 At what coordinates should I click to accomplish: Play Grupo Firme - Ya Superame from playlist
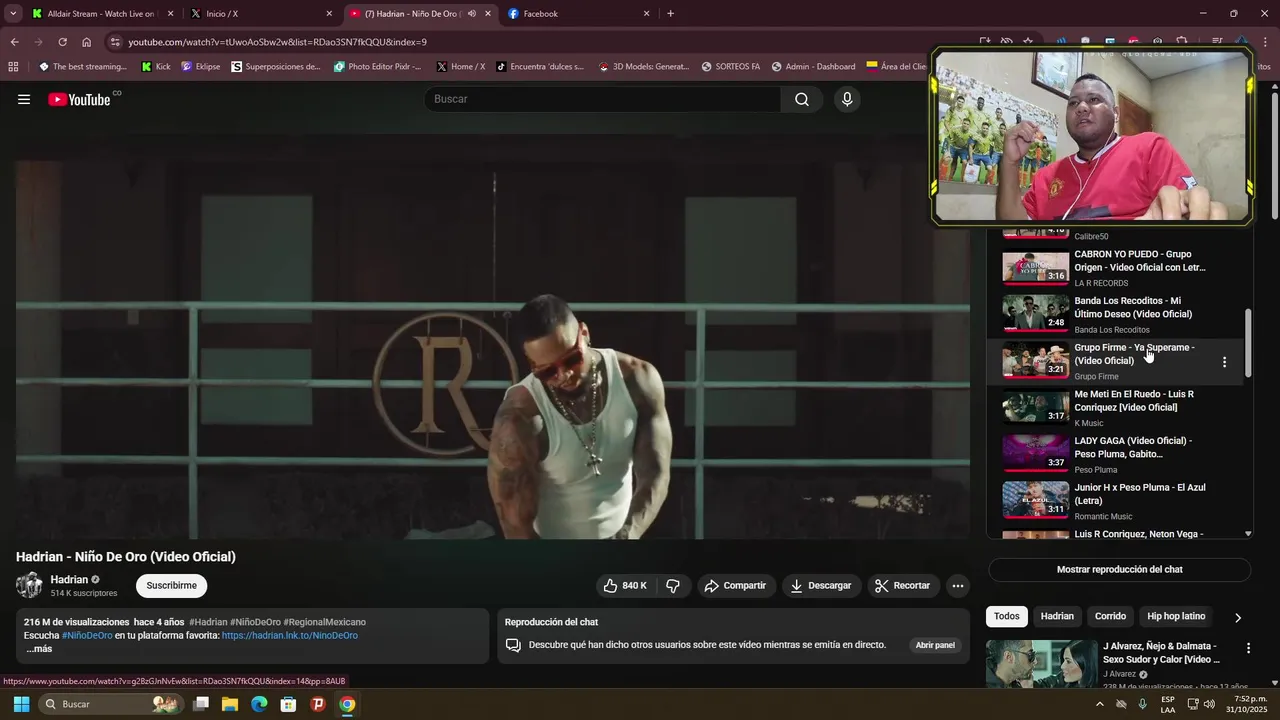click(x=1115, y=361)
